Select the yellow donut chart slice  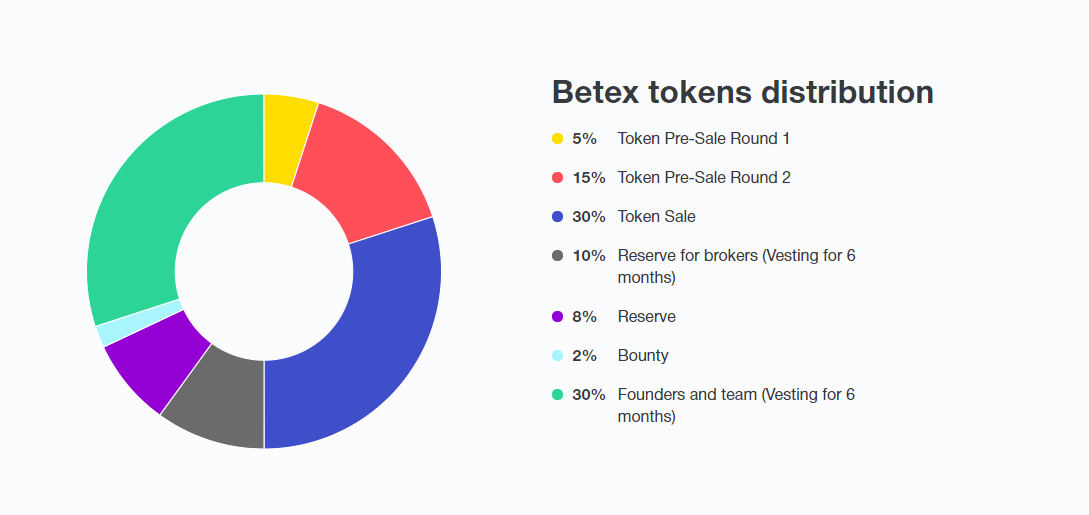tap(286, 140)
